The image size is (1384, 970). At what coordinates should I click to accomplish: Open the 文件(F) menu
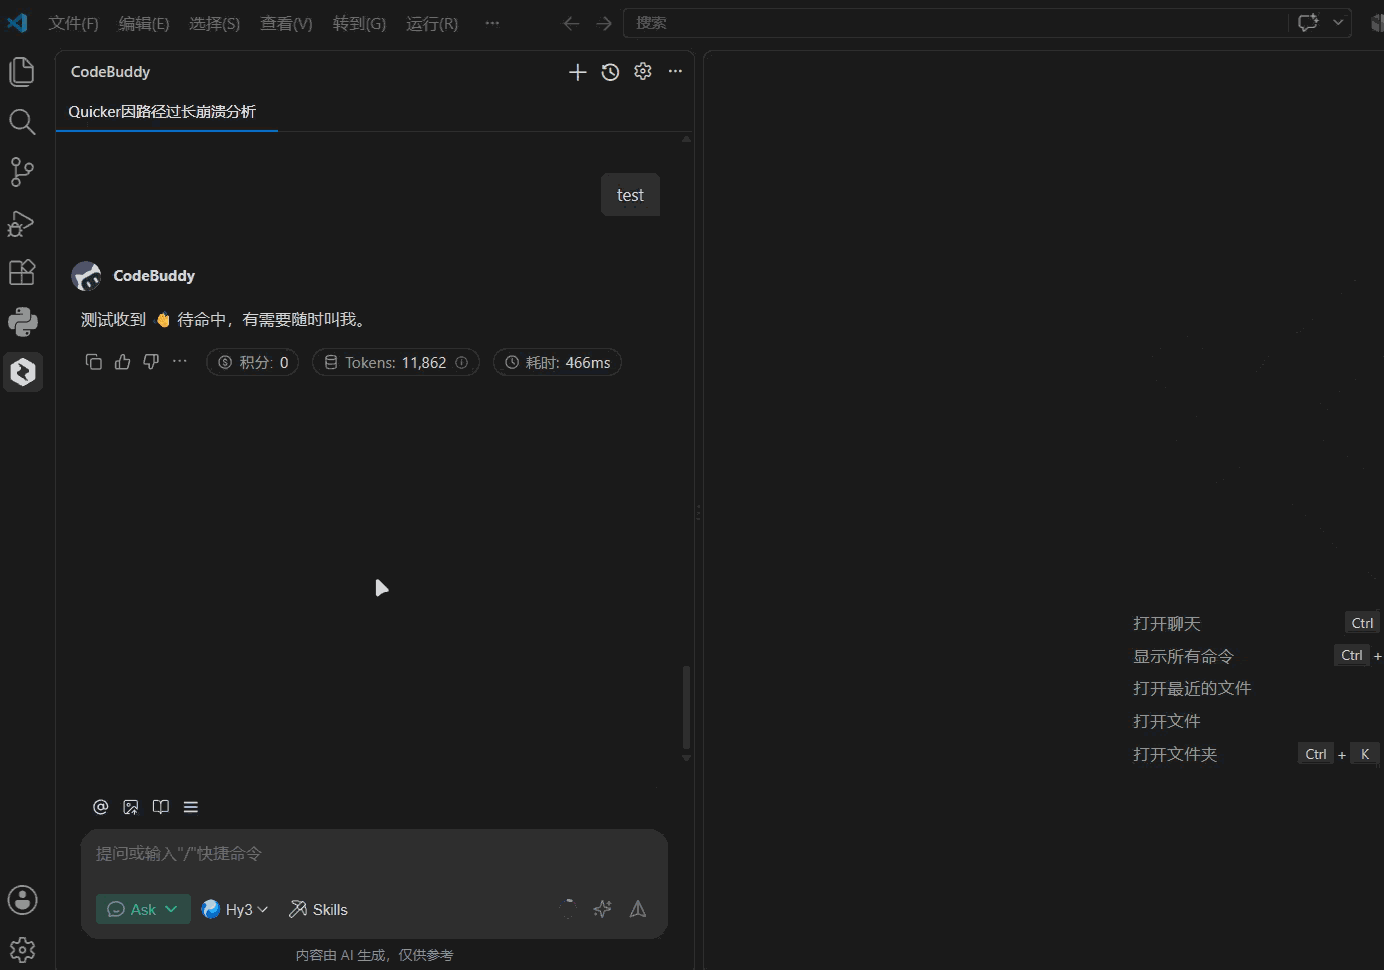tap(73, 23)
